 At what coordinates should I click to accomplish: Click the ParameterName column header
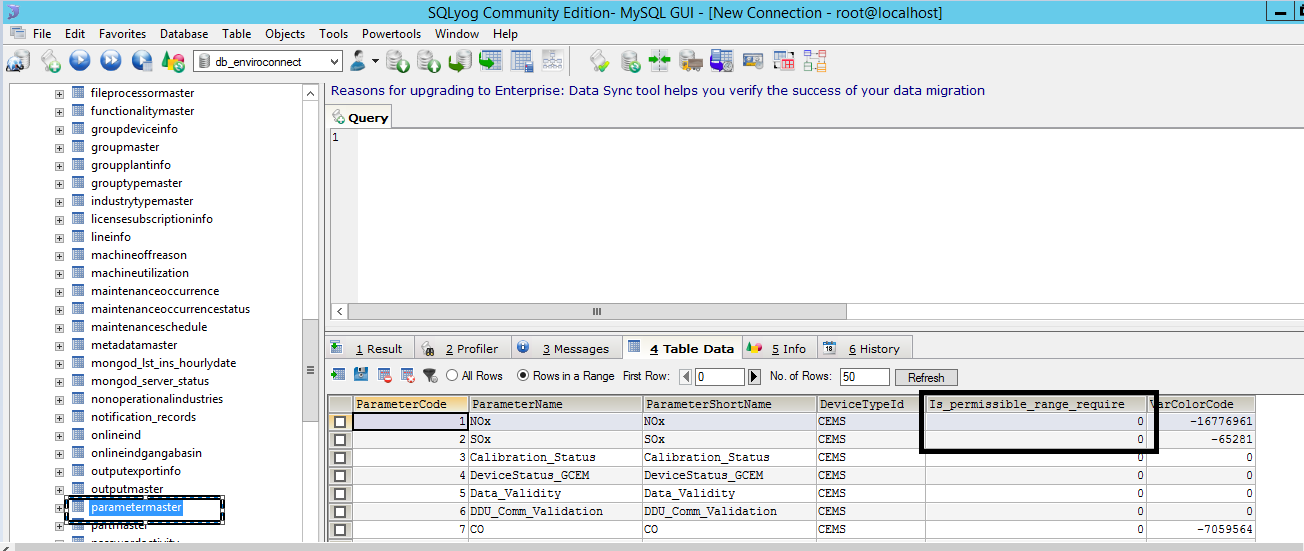[555, 404]
